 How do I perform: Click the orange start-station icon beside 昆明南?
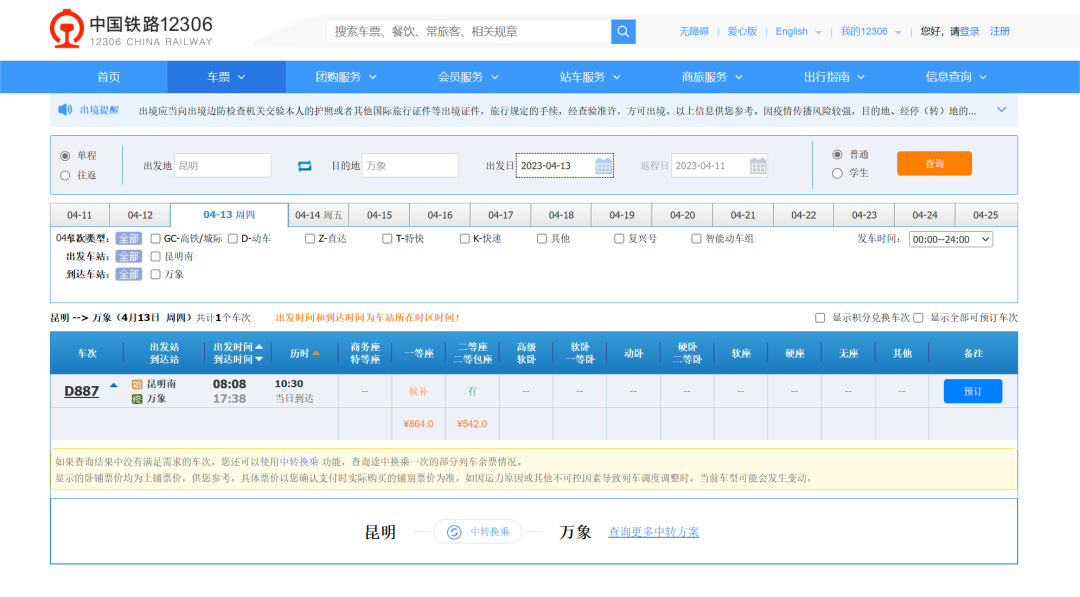point(137,384)
